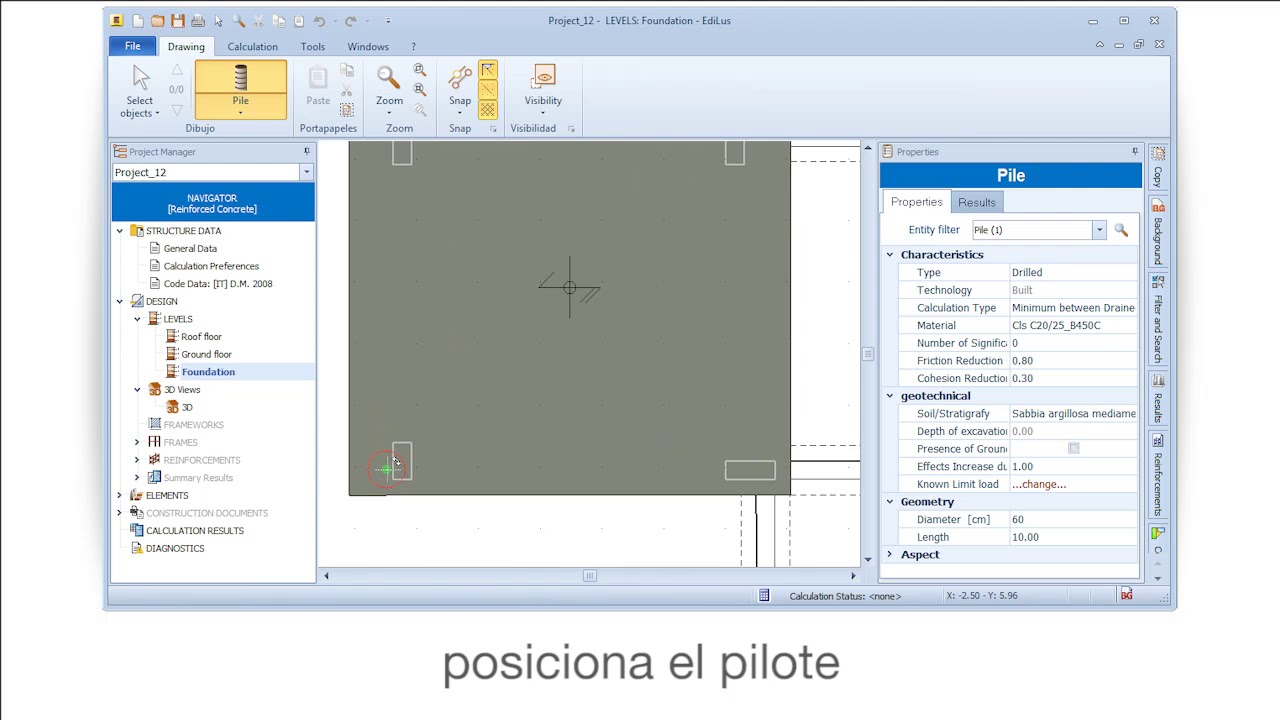Open Calculation Preferences in navigator
The height and width of the screenshot is (720, 1280).
(211, 266)
